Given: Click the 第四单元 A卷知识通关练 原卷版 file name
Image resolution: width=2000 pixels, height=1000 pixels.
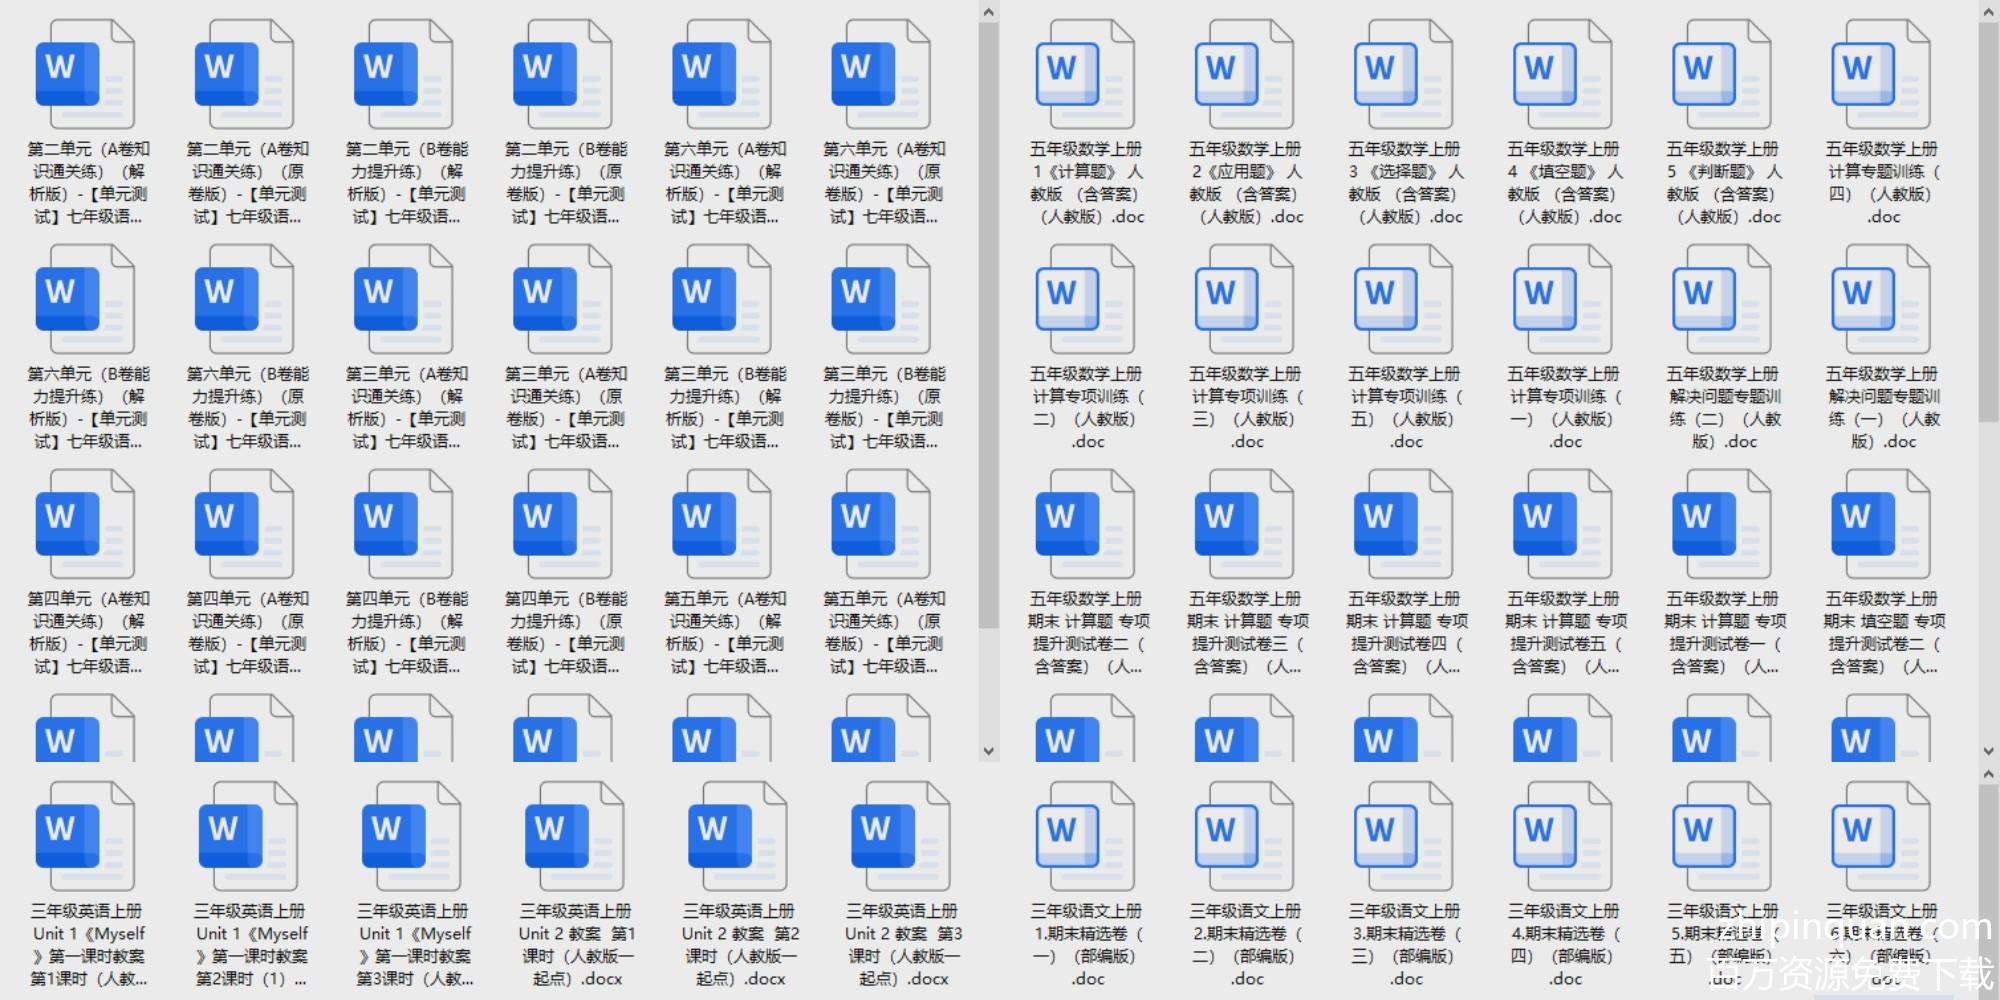Looking at the screenshot, I should click(x=247, y=633).
